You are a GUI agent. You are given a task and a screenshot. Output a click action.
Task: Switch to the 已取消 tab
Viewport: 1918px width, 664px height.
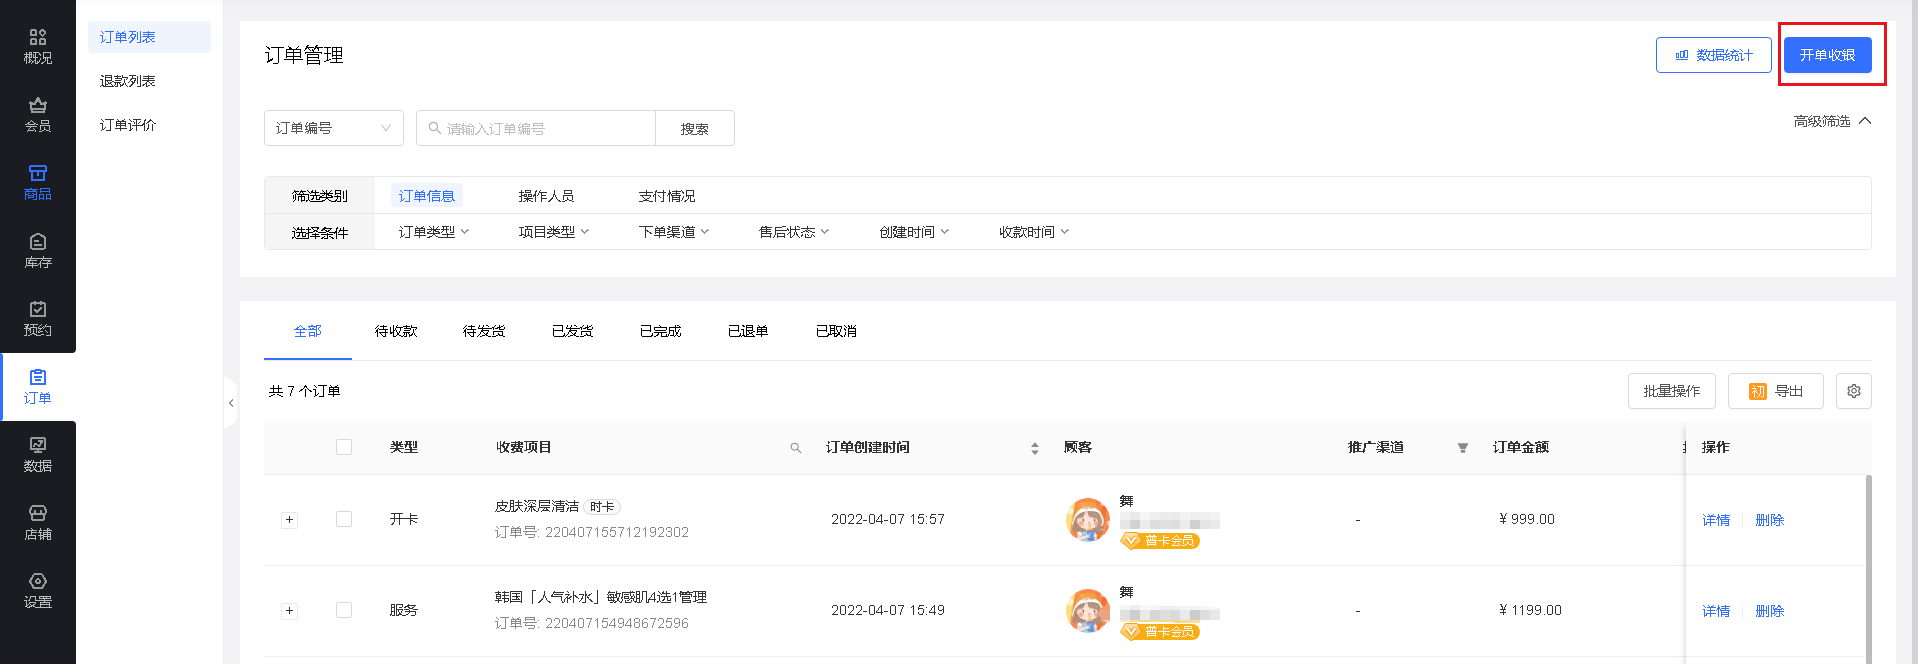point(836,331)
